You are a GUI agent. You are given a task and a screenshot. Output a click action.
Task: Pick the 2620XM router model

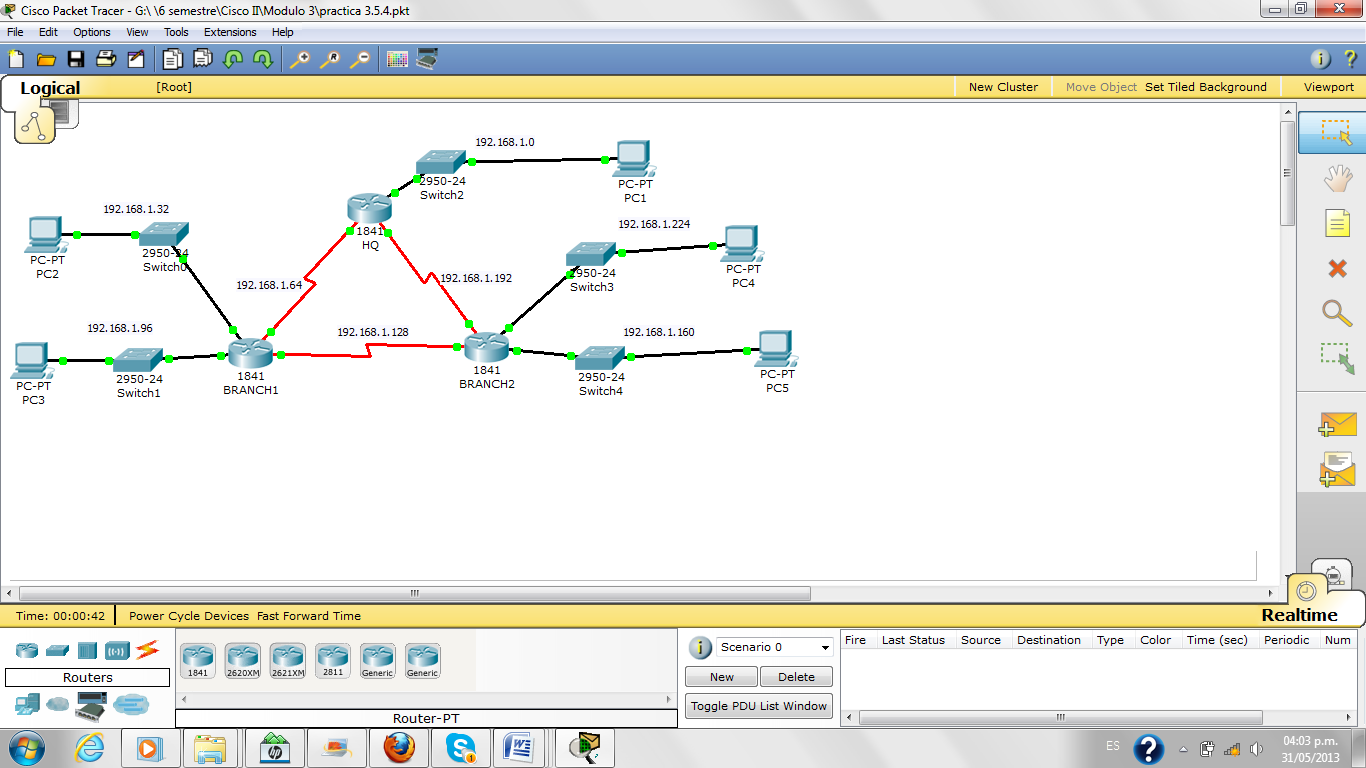click(x=243, y=661)
